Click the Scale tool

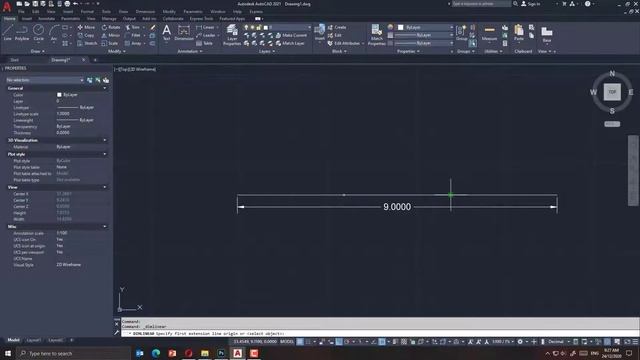pos(110,43)
